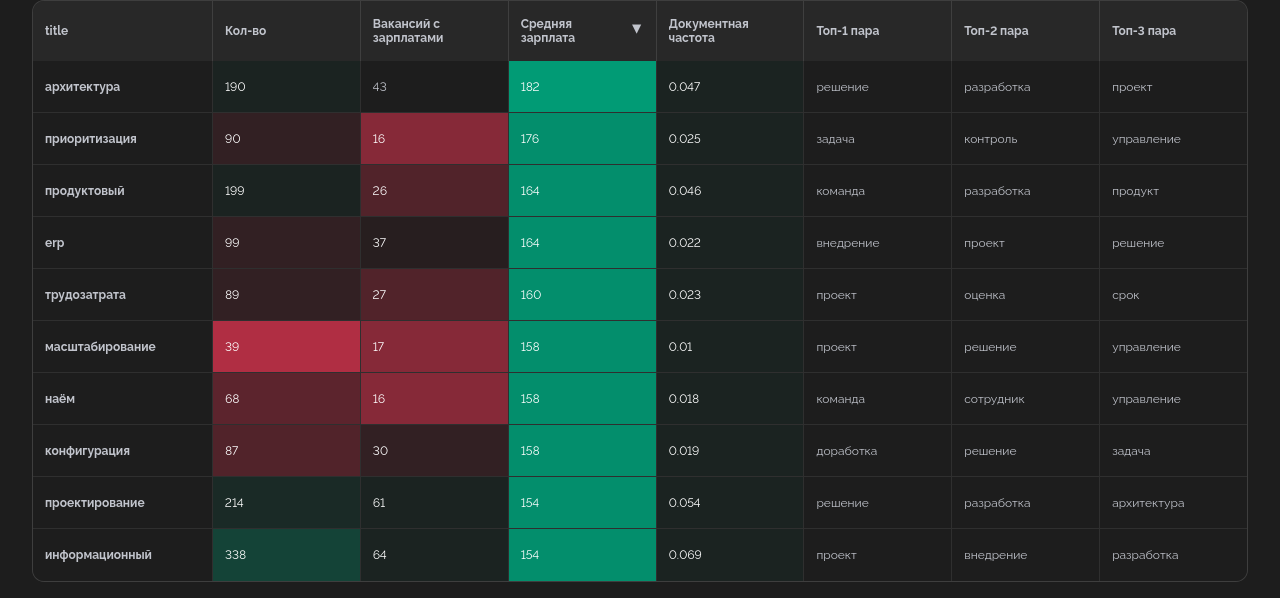Select the Топ-3 пара column header
This screenshot has height=598, width=1280.
[x=1143, y=31]
